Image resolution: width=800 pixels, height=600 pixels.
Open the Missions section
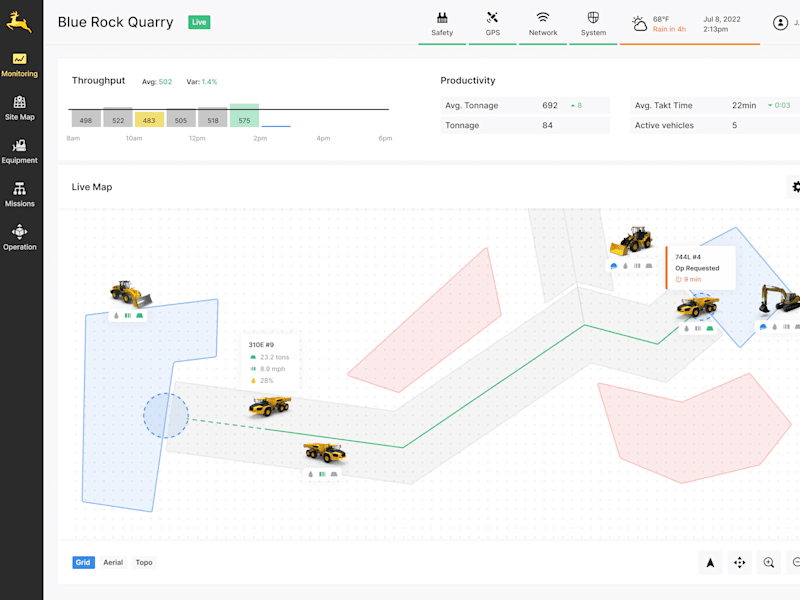coord(19,195)
